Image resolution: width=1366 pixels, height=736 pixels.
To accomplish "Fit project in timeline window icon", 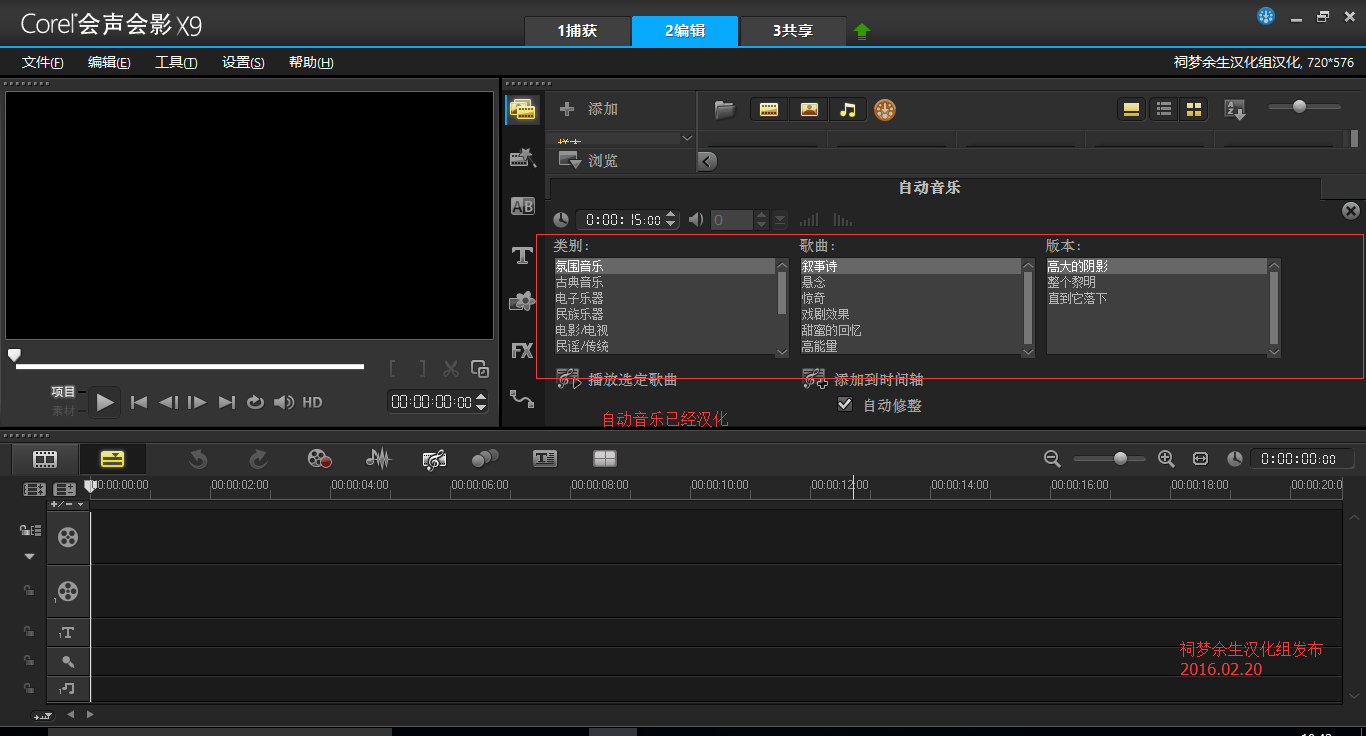I will click(x=1200, y=458).
